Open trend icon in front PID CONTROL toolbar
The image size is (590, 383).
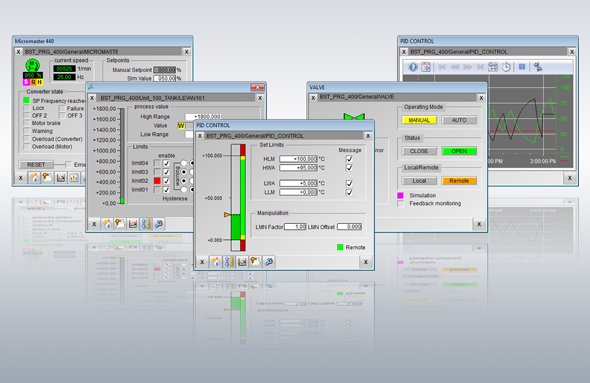click(242, 261)
